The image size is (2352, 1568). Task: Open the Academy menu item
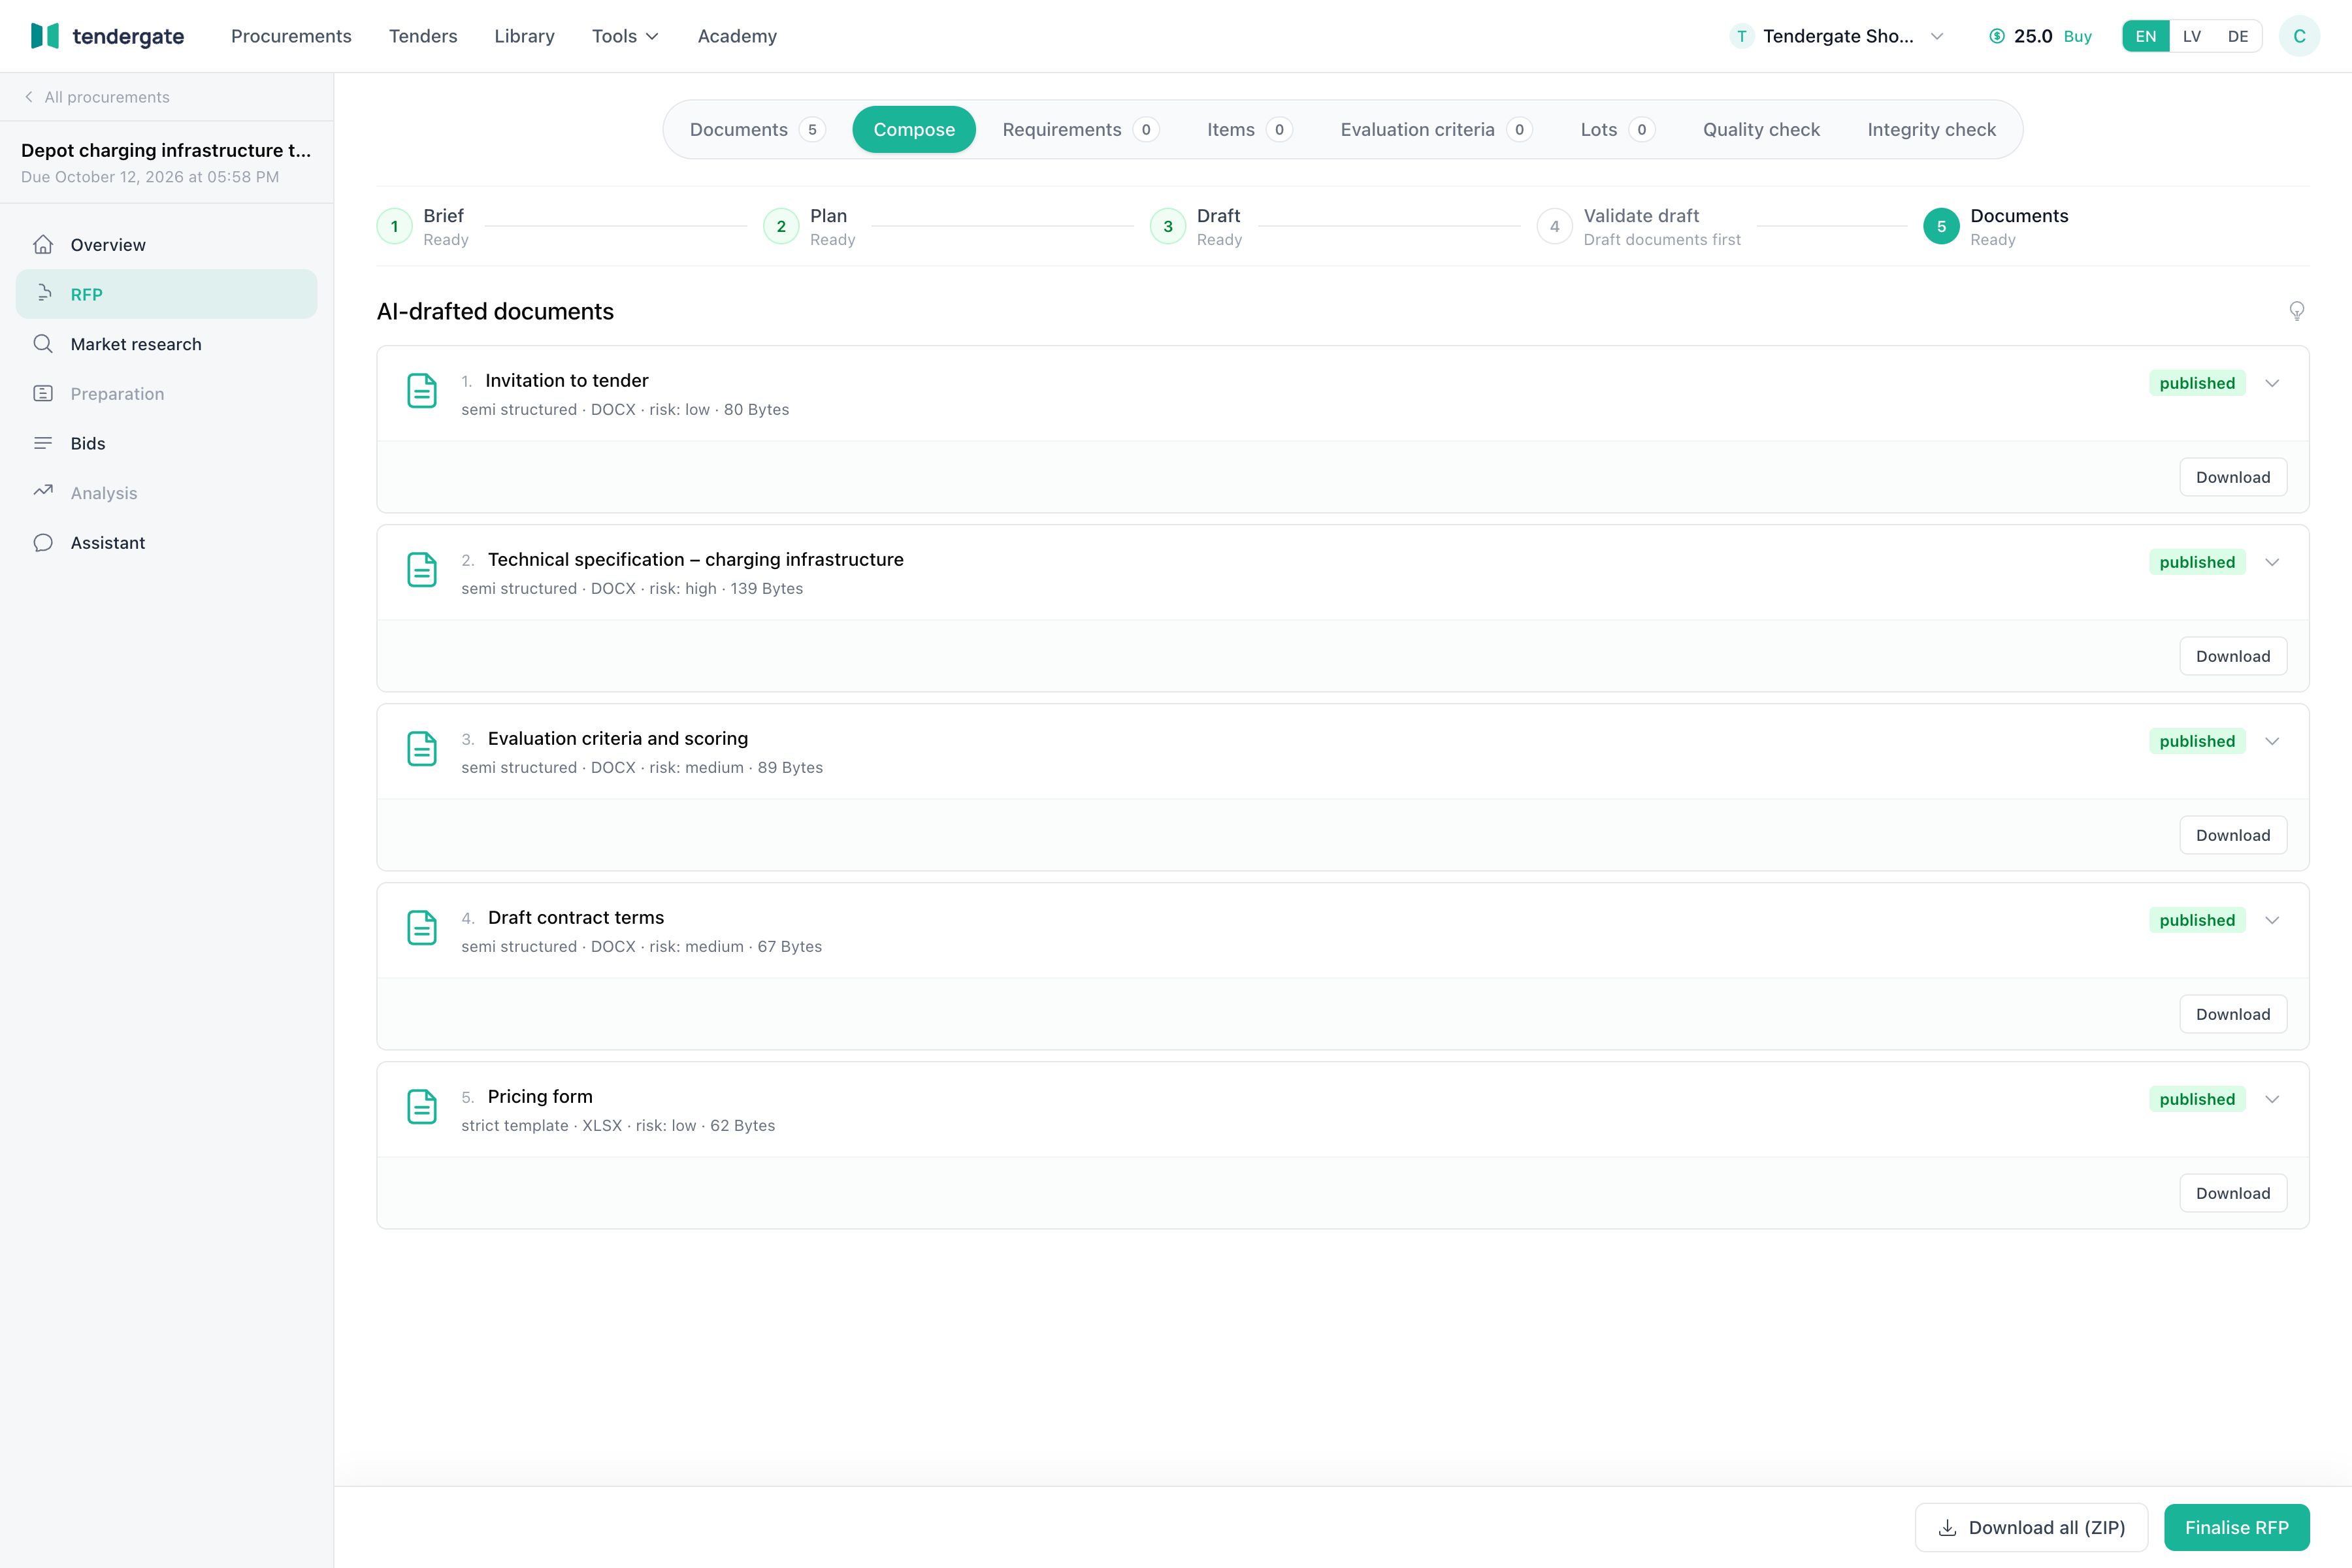737,36
